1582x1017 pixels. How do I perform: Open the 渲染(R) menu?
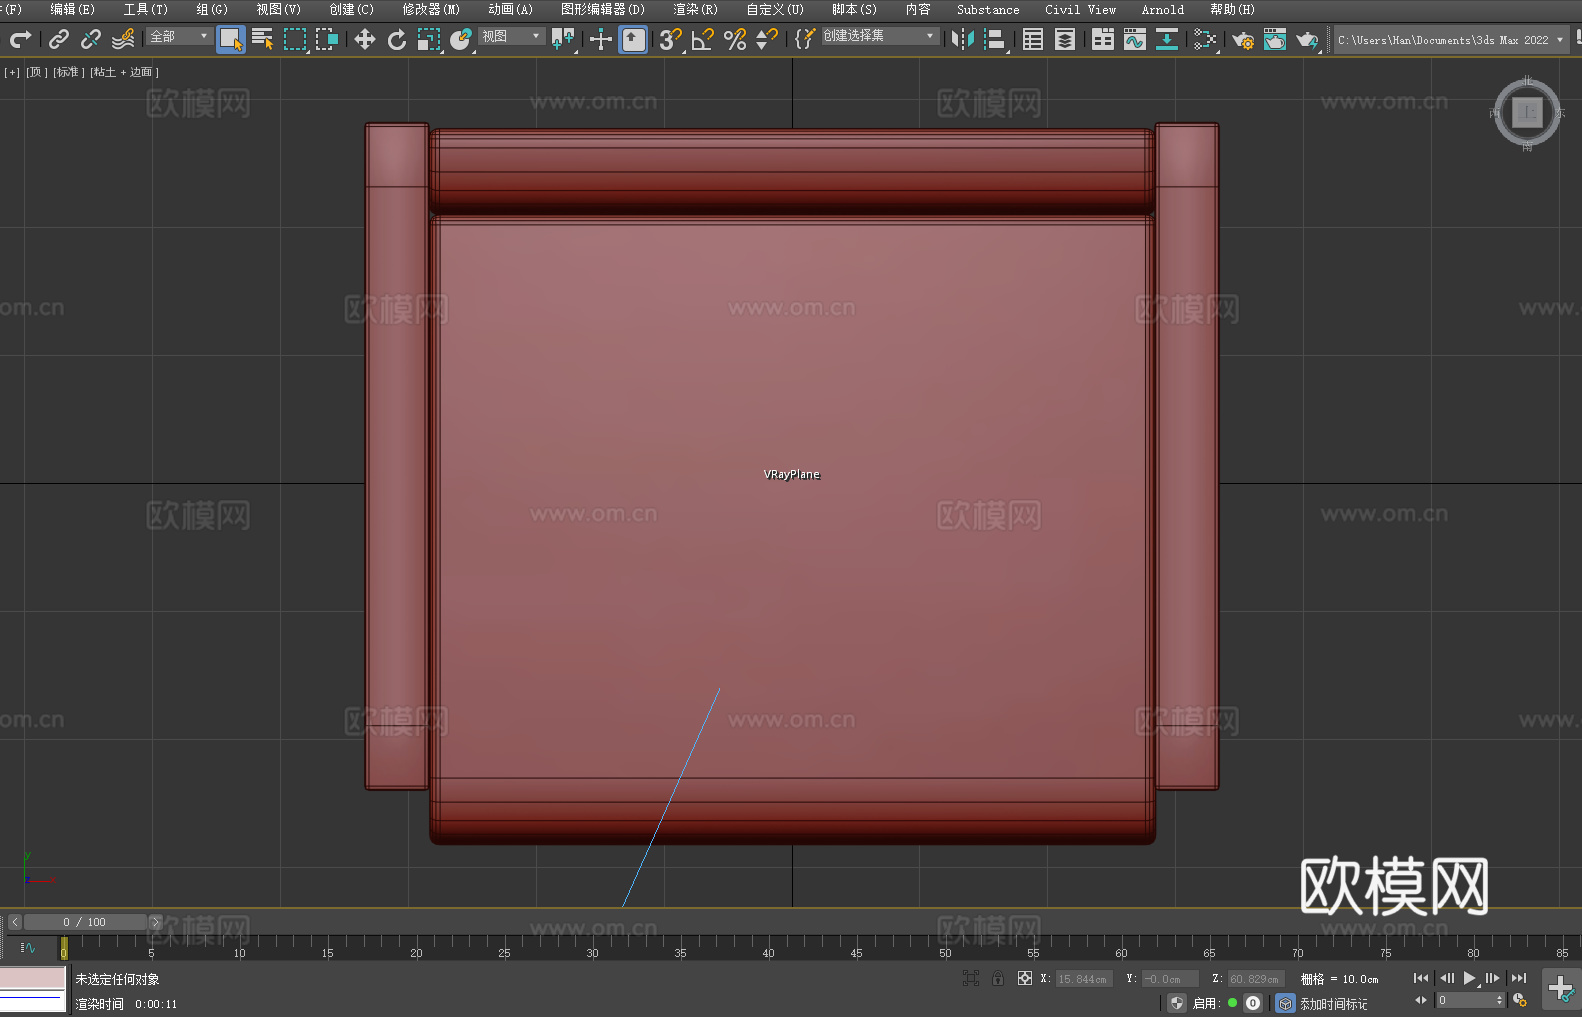[695, 9]
